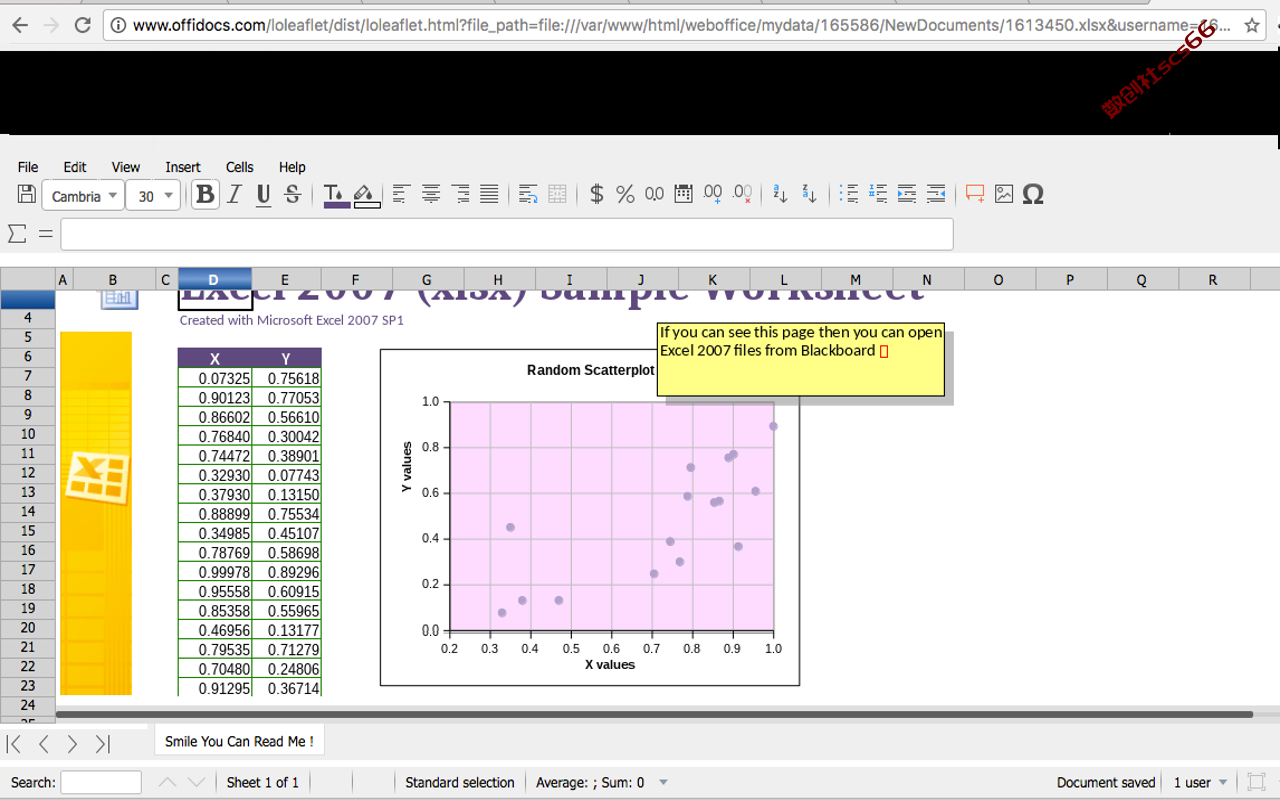The width and height of the screenshot is (1280, 800).
Task: Toggle italic formatting
Action: coord(234,194)
